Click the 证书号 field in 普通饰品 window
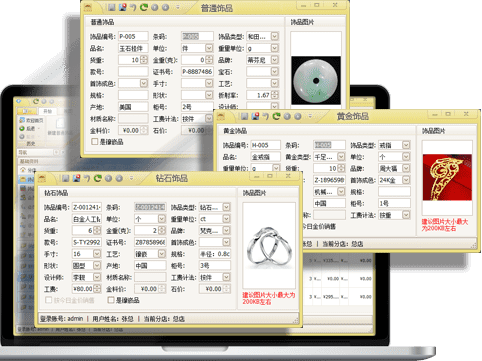 (197, 71)
